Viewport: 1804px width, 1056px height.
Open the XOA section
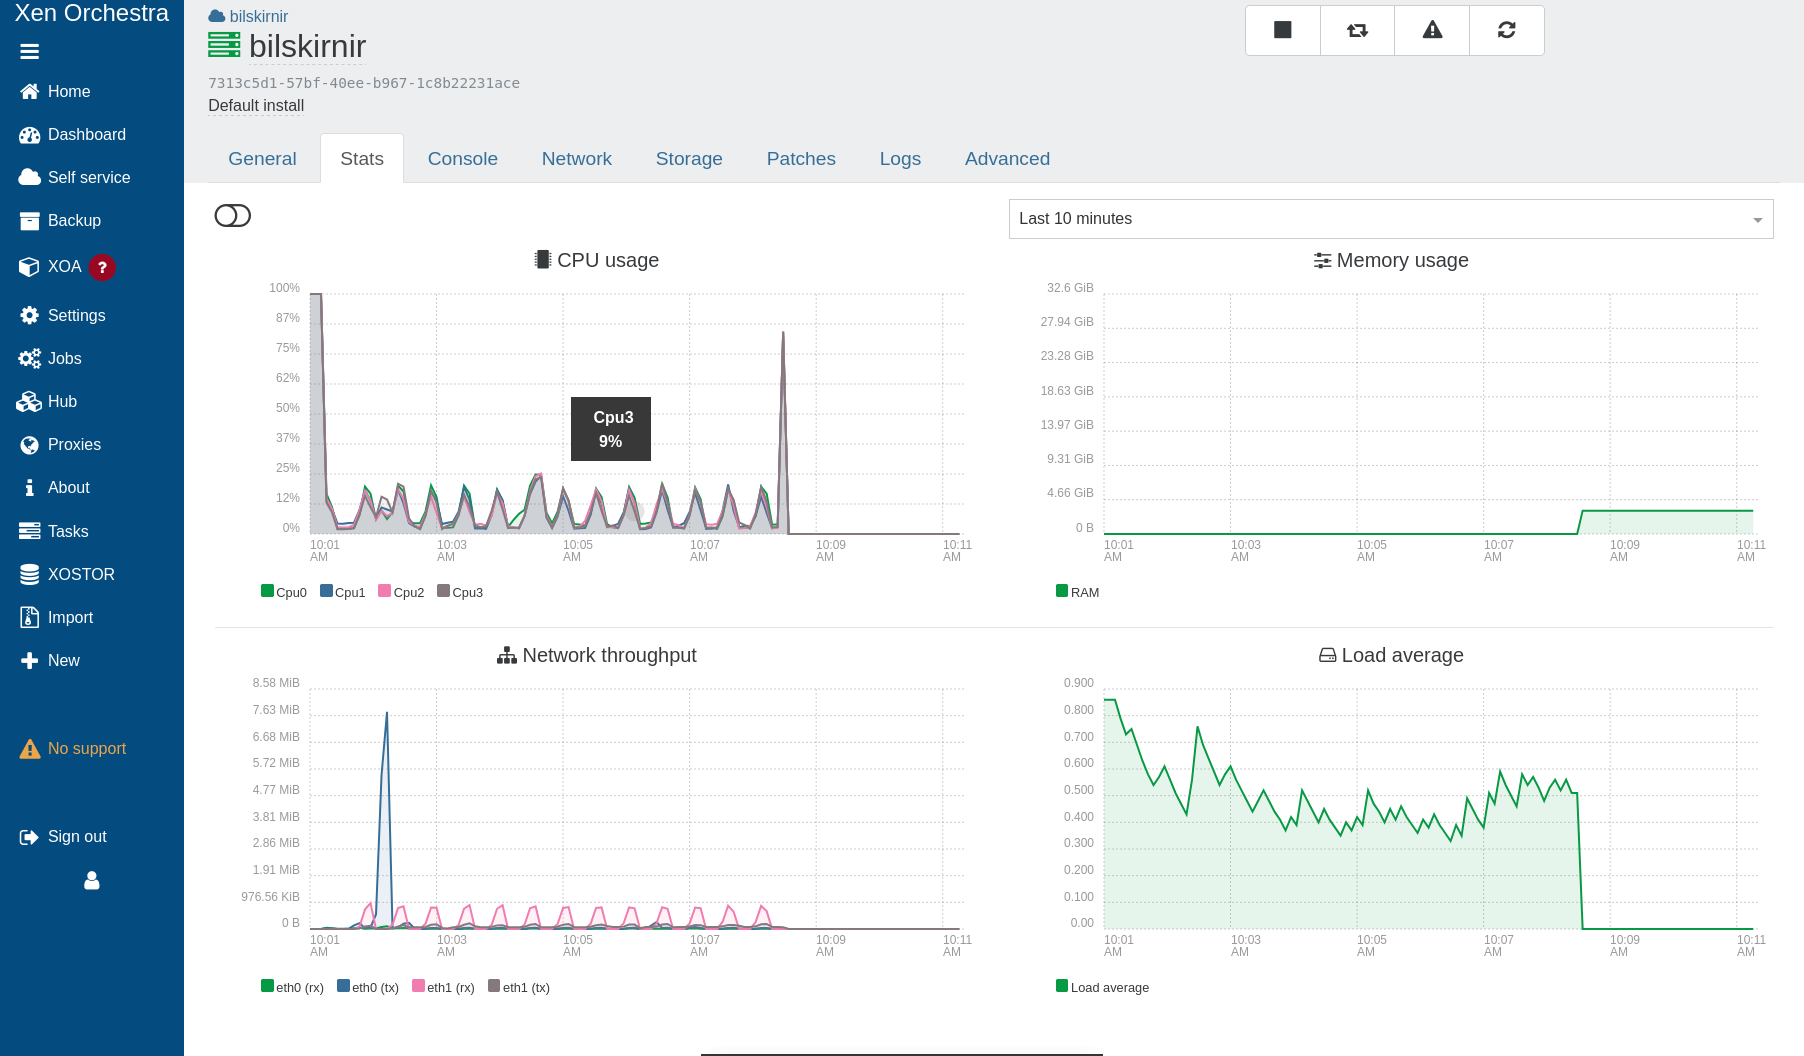(x=50, y=266)
